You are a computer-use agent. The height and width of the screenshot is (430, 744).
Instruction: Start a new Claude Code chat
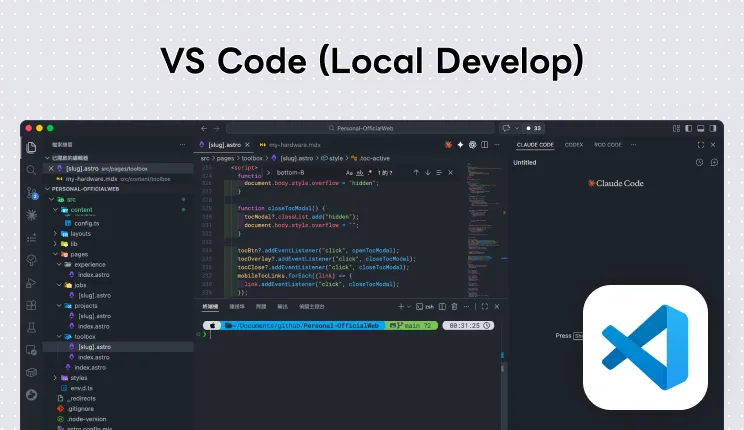[714, 162]
